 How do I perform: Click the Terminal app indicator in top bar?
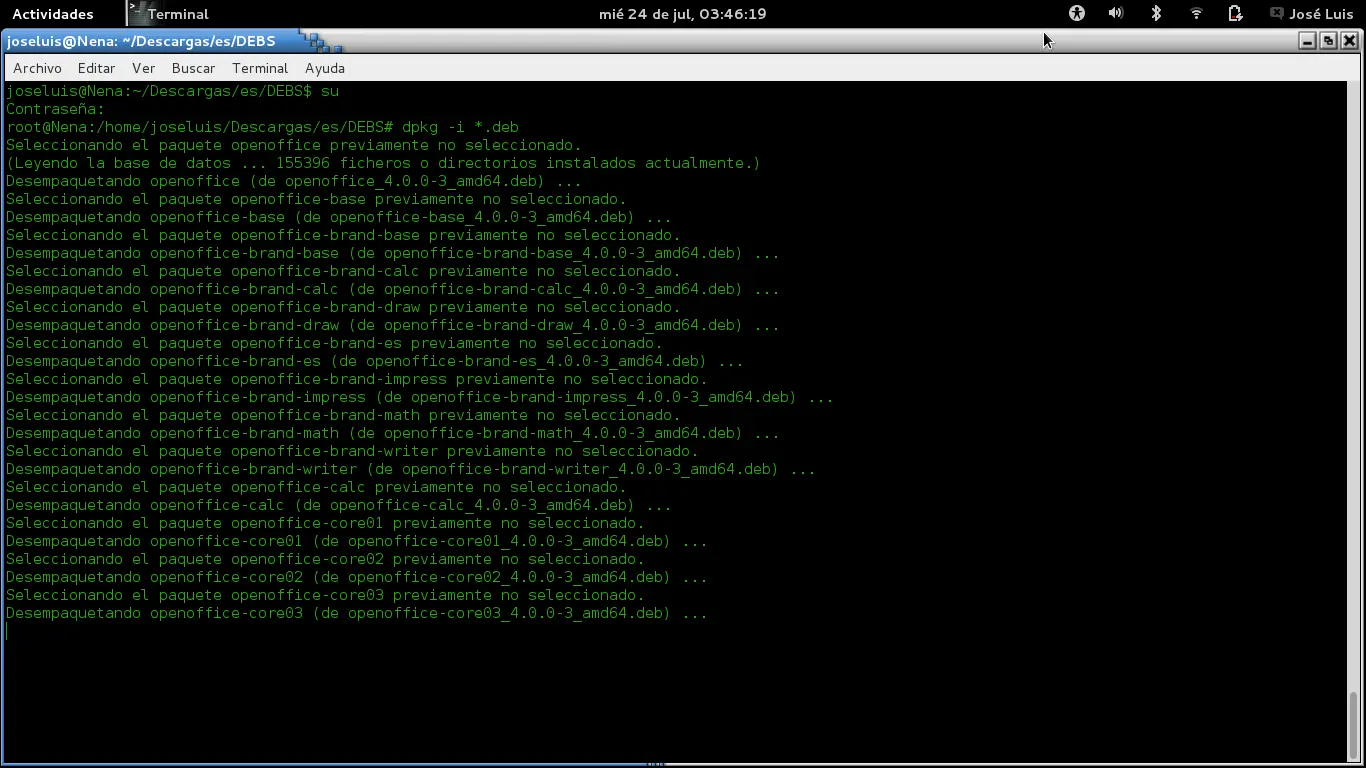[169, 14]
